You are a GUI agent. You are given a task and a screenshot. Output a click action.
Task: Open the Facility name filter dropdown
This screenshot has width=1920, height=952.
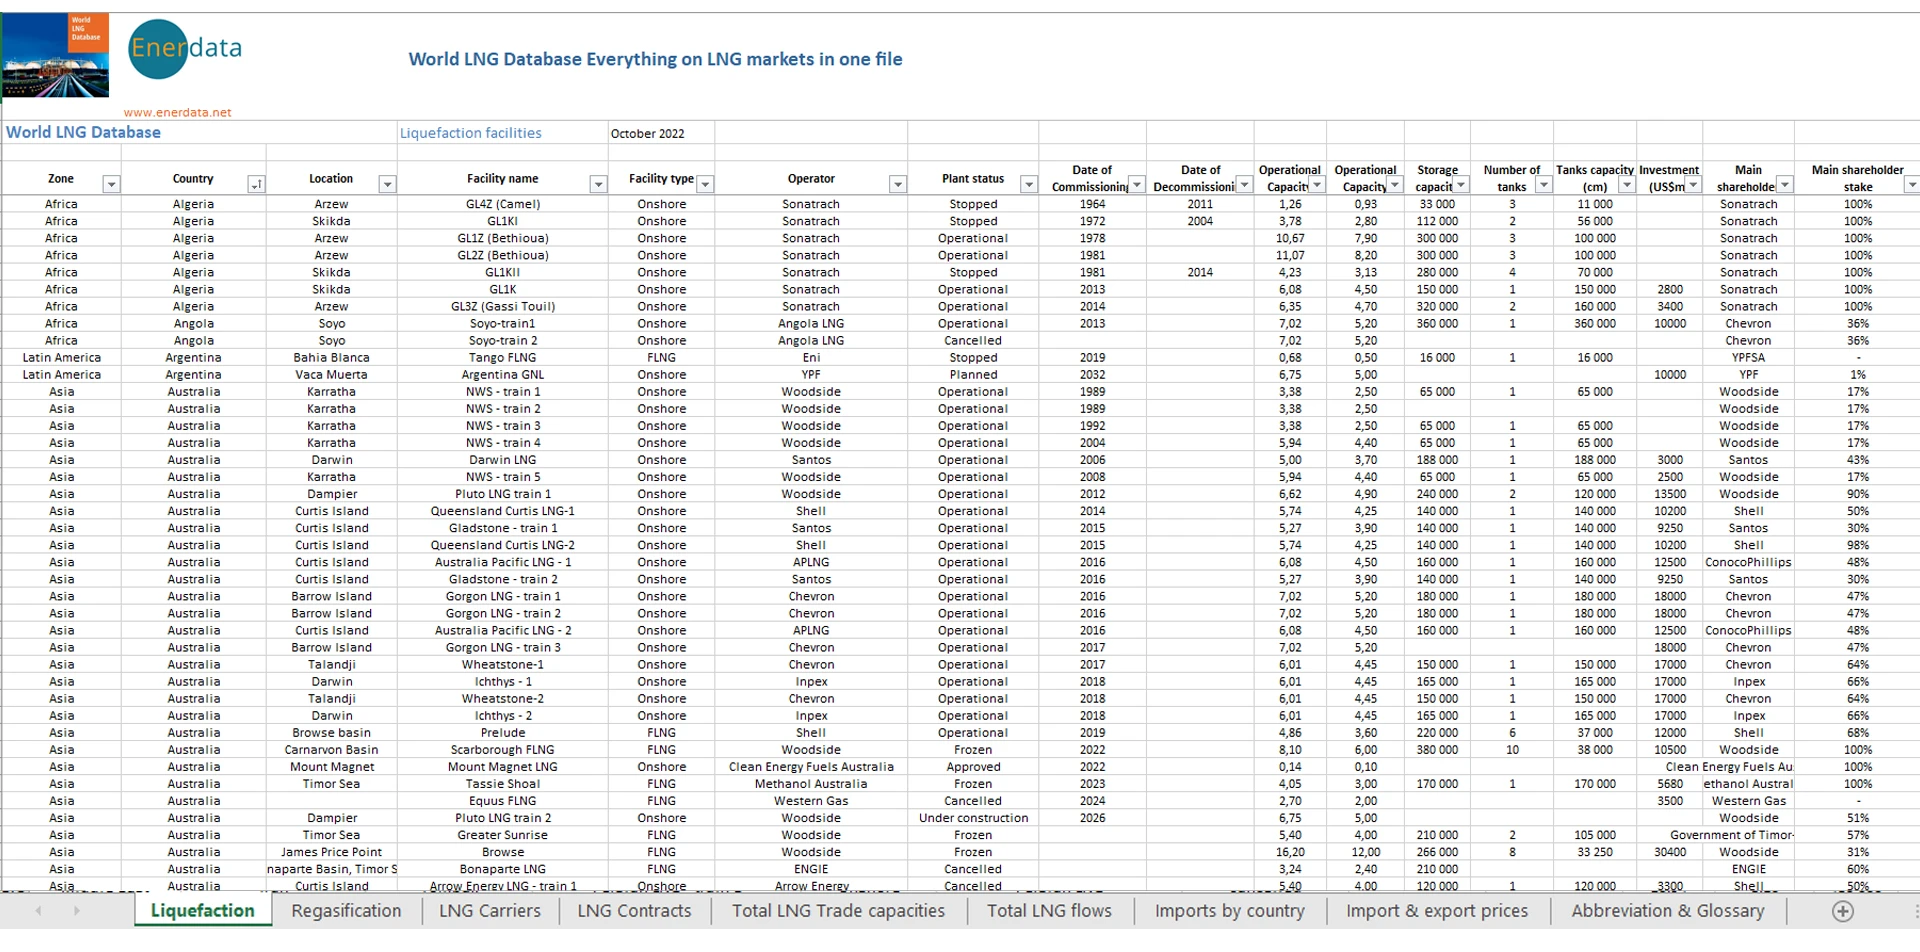click(x=598, y=184)
